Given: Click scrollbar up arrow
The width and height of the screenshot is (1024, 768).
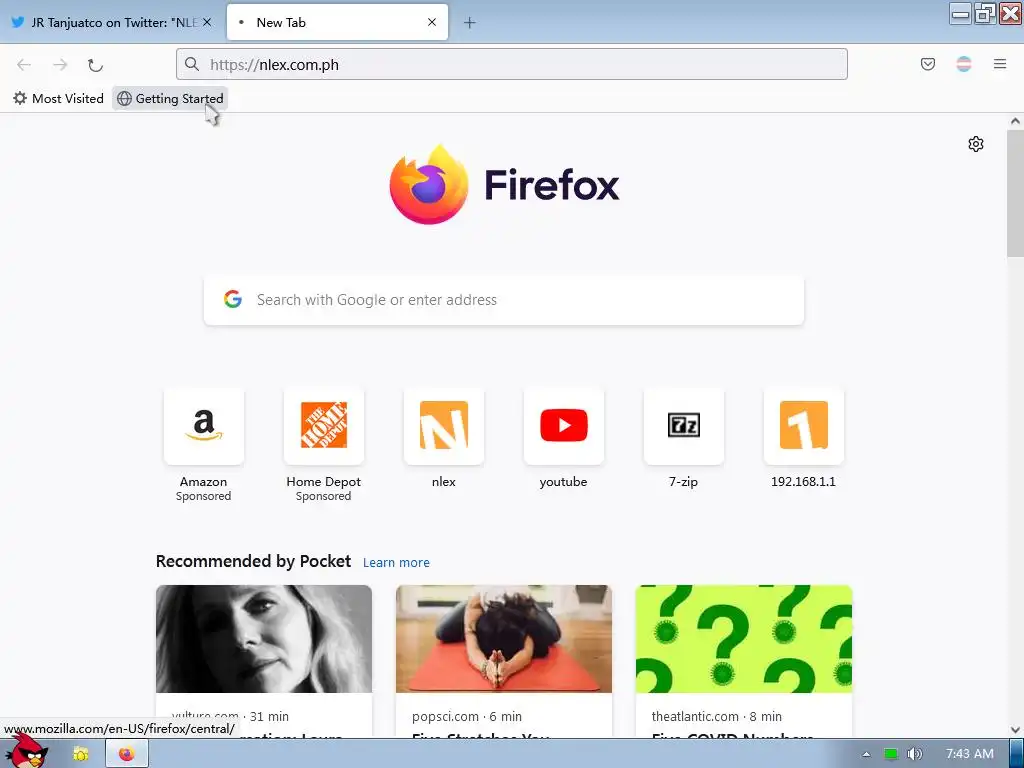Looking at the screenshot, I should pos(1015,121).
